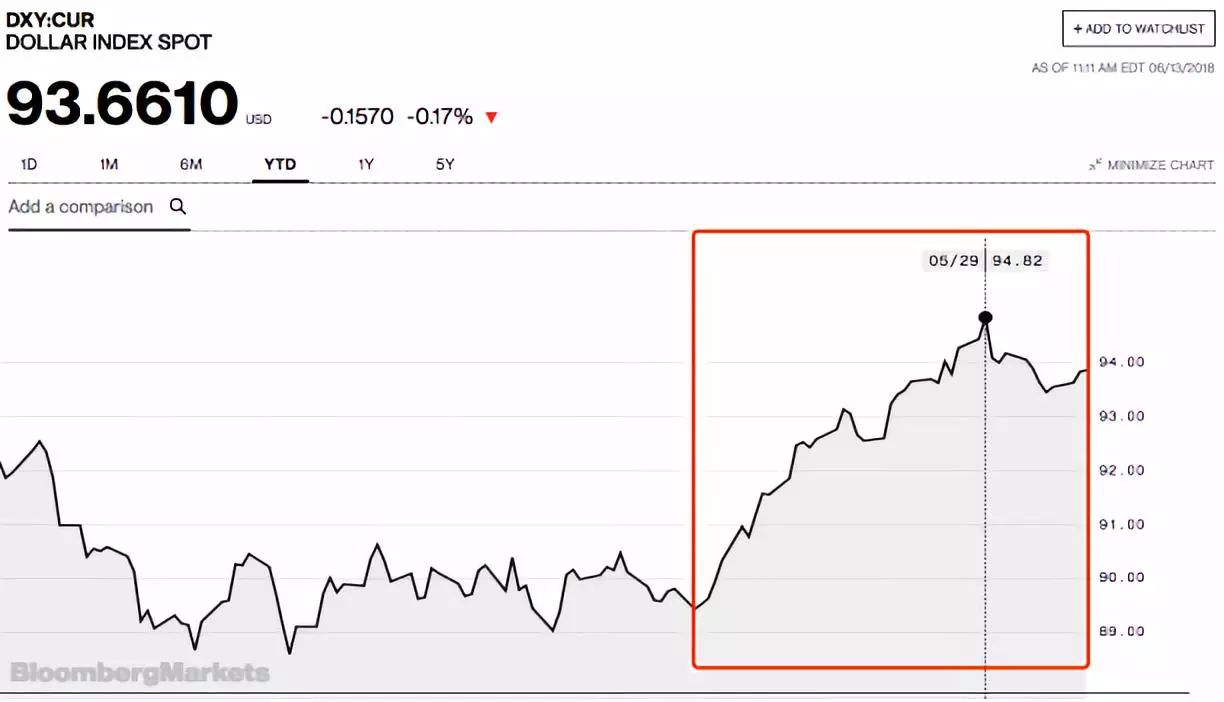The height and width of the screenshot is (702, 1224).
Task: Click the 93.6610 price value
Action: click(x=122, y=103)
